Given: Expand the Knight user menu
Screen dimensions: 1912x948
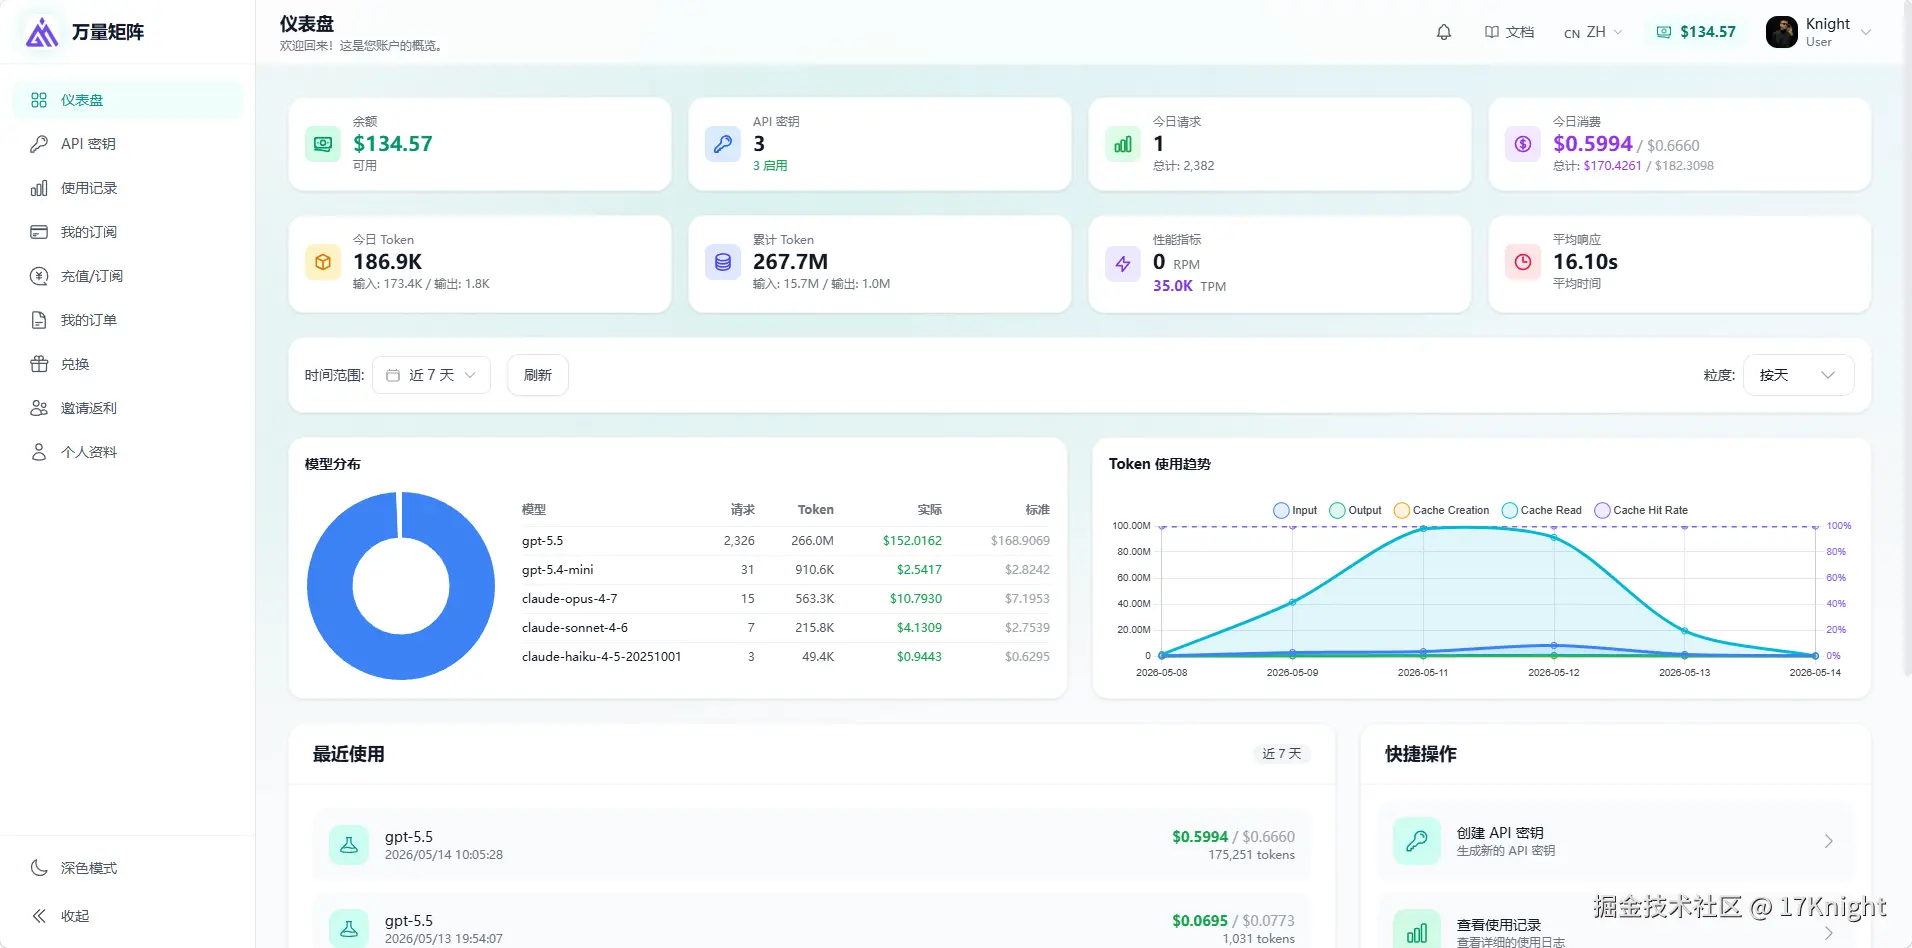Looking at the screenshot, I should pos(1819,32).
